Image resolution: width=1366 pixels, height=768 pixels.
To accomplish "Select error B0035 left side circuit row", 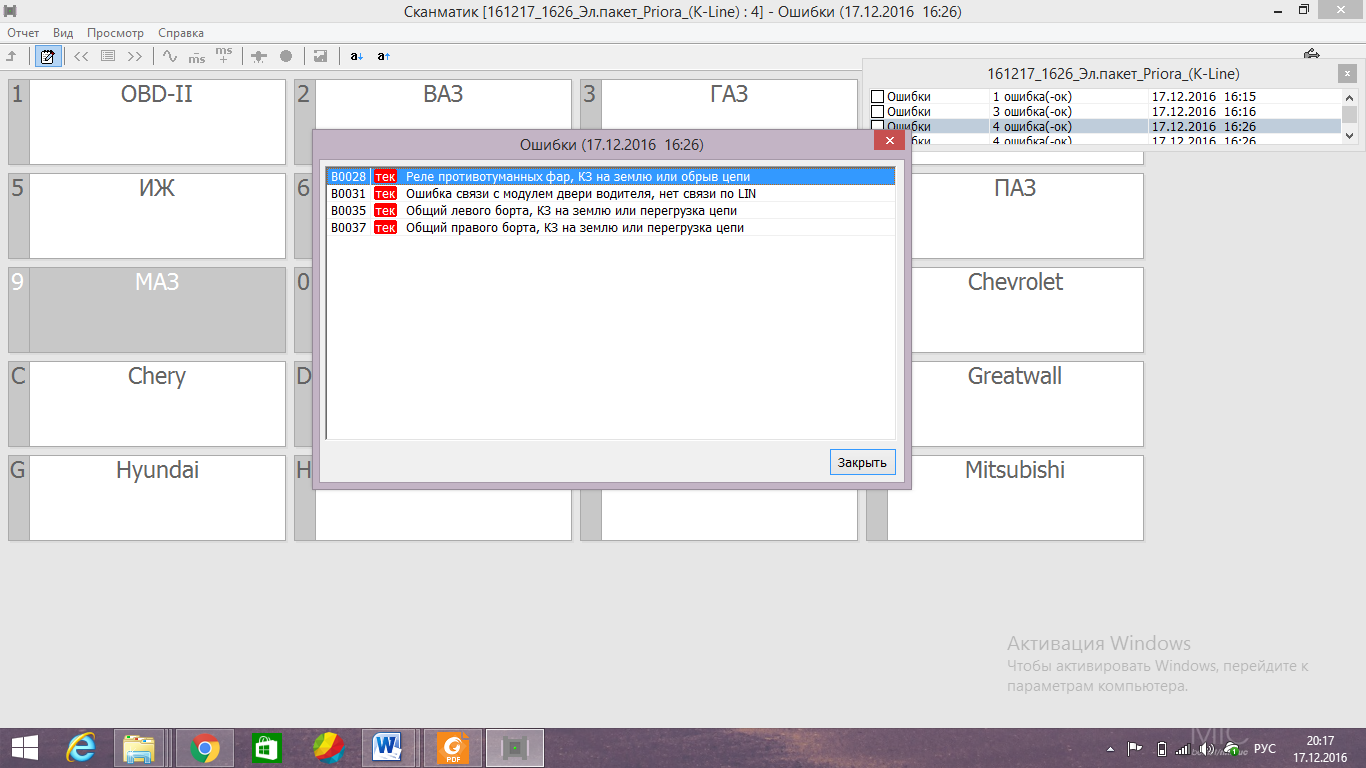I will pos(610,211).
